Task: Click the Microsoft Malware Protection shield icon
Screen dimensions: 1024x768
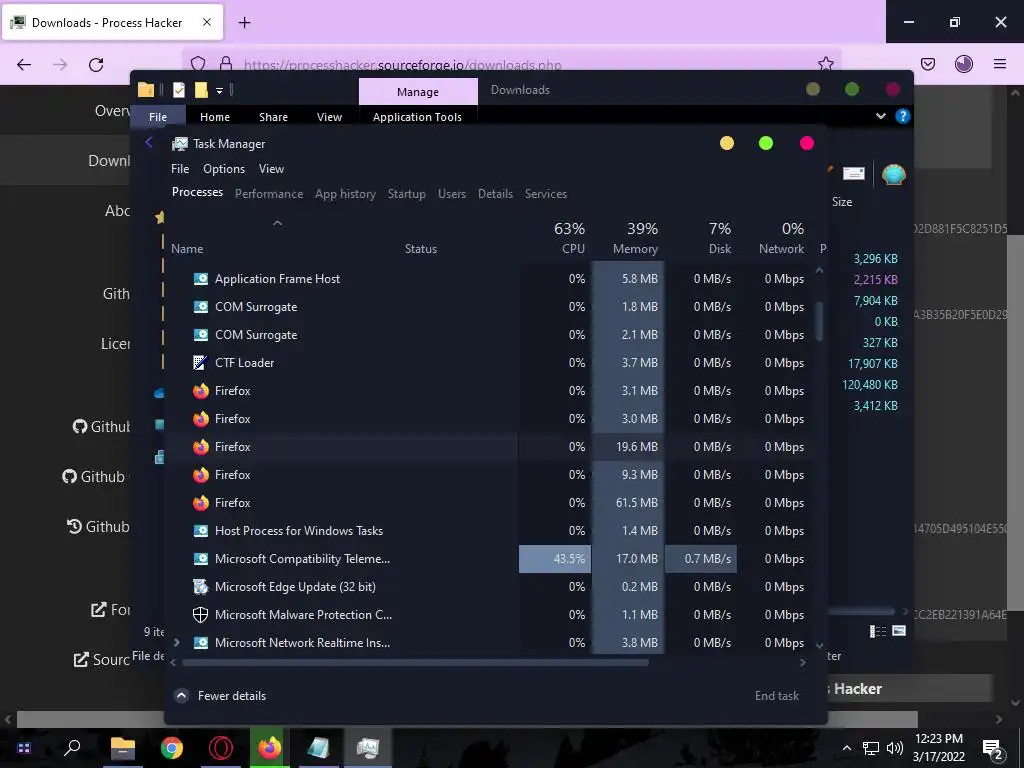Action: pyautogui.click(x=200, y=615)
